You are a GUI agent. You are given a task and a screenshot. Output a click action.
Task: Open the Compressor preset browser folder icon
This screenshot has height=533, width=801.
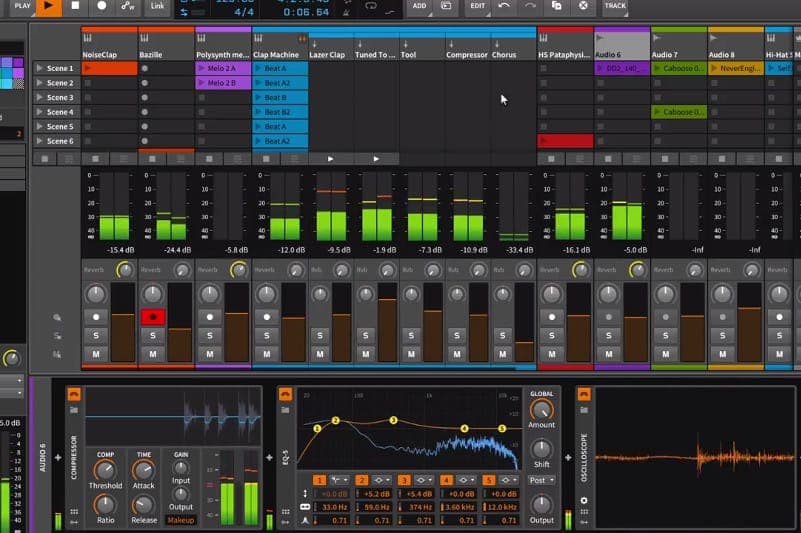coord(74,410)
